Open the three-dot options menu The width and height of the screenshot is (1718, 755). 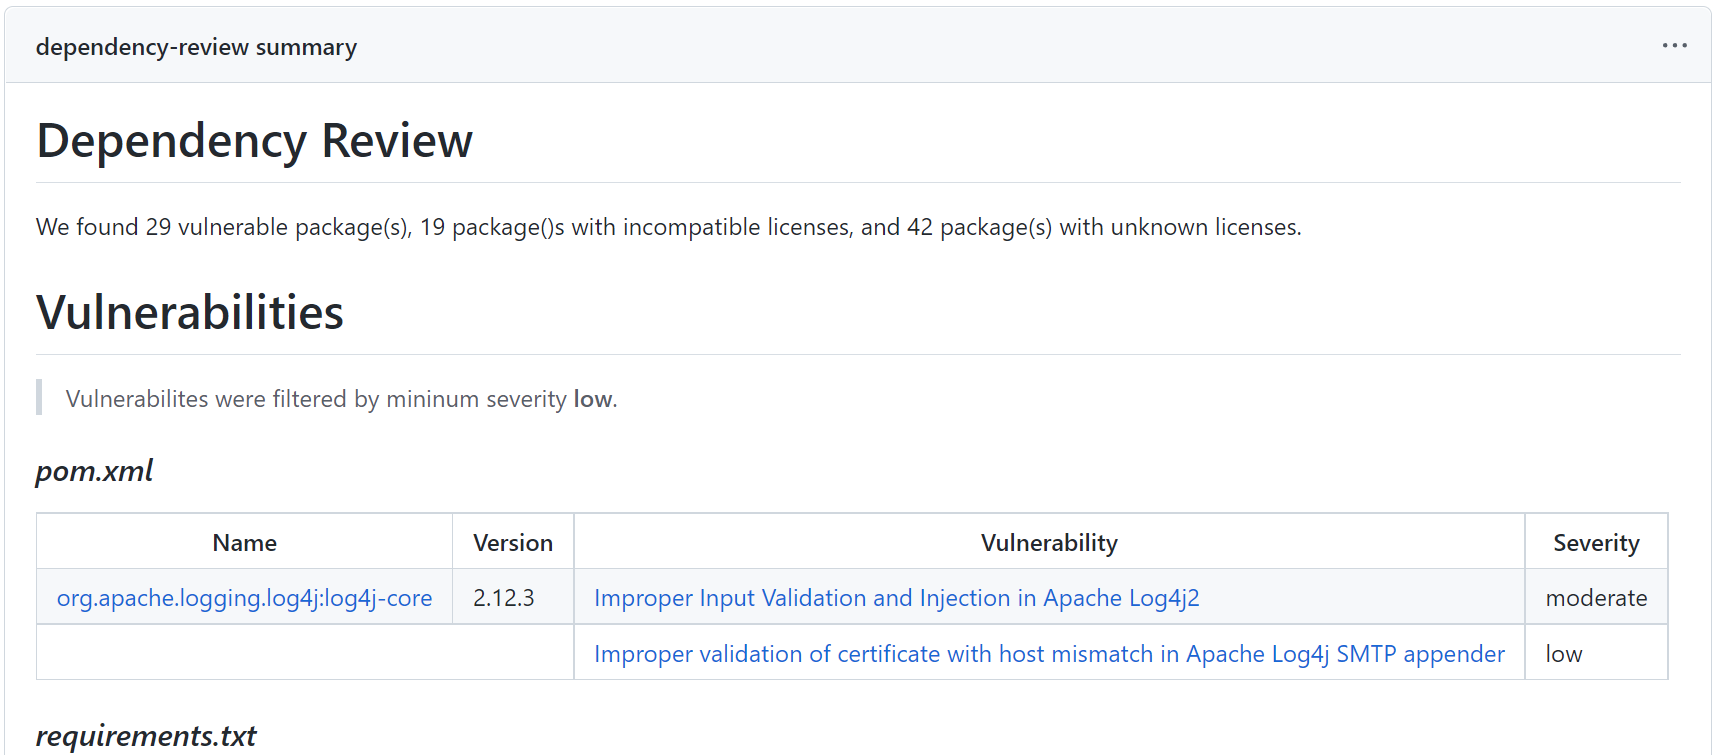[1675, 46]
